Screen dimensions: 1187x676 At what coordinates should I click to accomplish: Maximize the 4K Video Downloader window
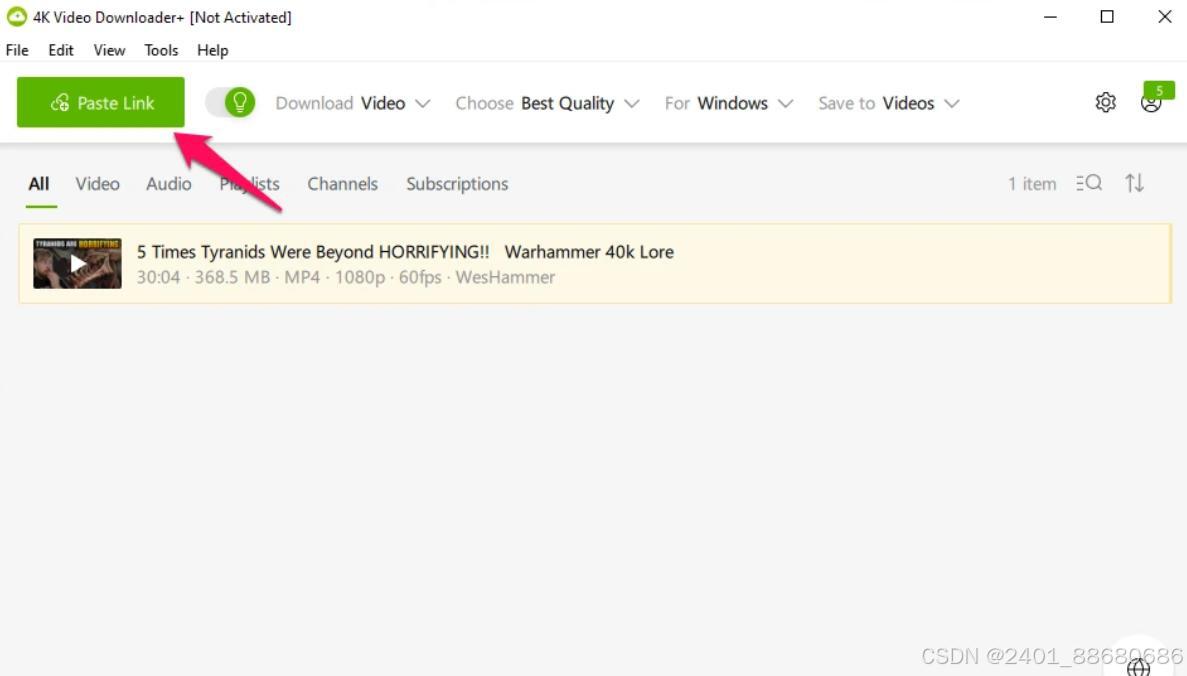[1107, 17]
